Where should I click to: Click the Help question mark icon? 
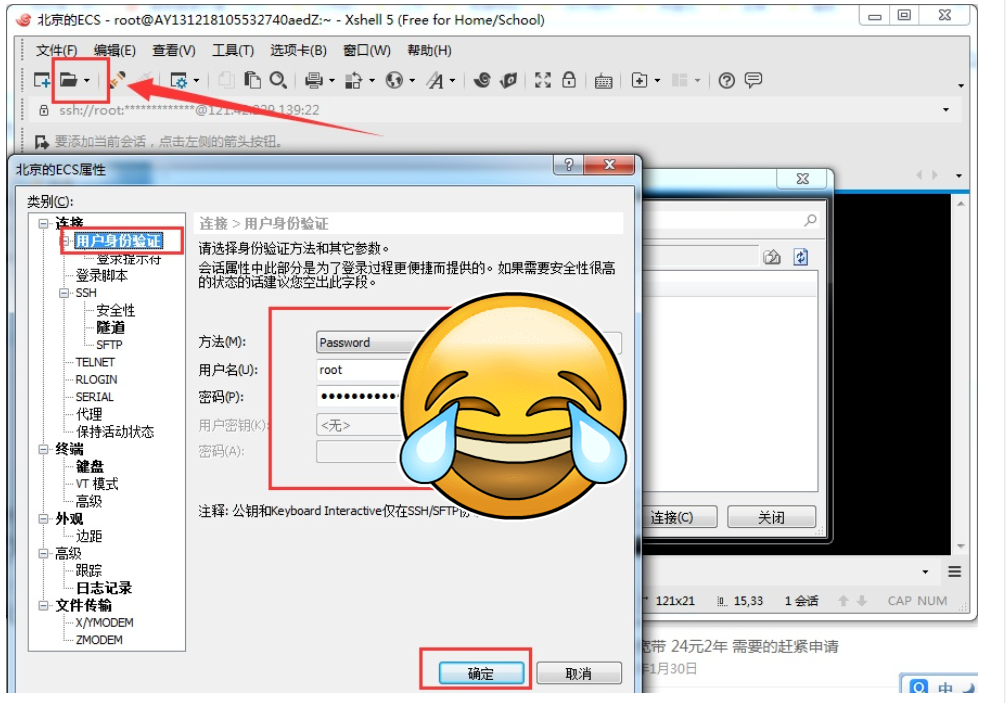tap(726, 80)
